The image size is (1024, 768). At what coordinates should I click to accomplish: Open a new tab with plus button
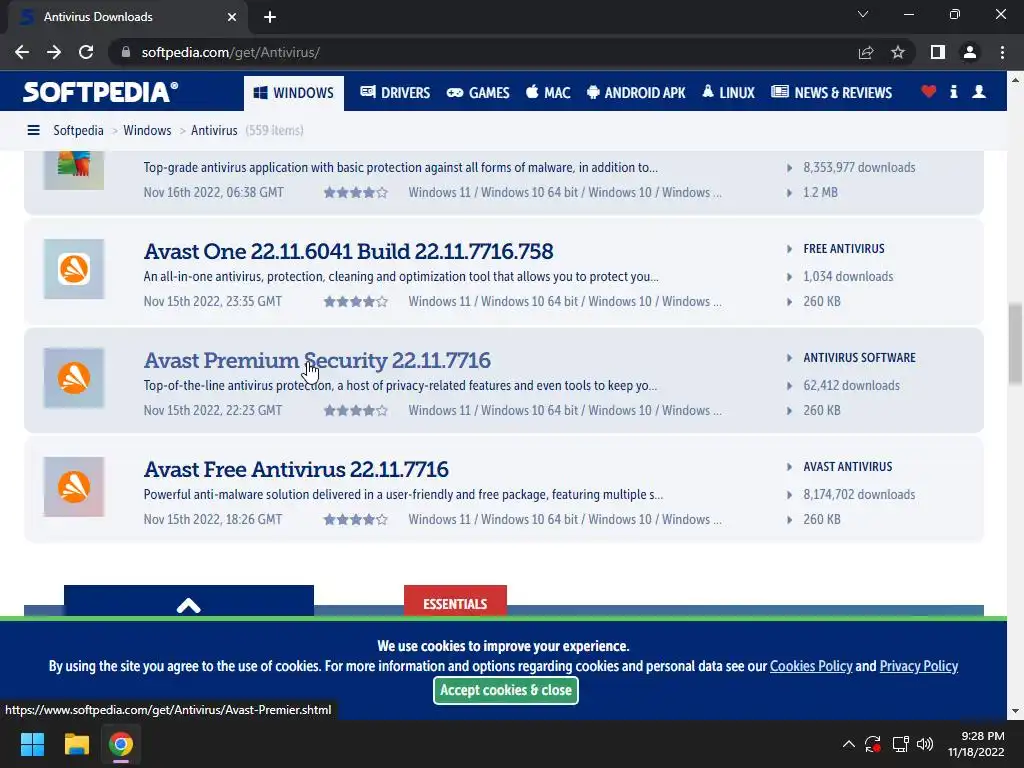coord(270,17)
